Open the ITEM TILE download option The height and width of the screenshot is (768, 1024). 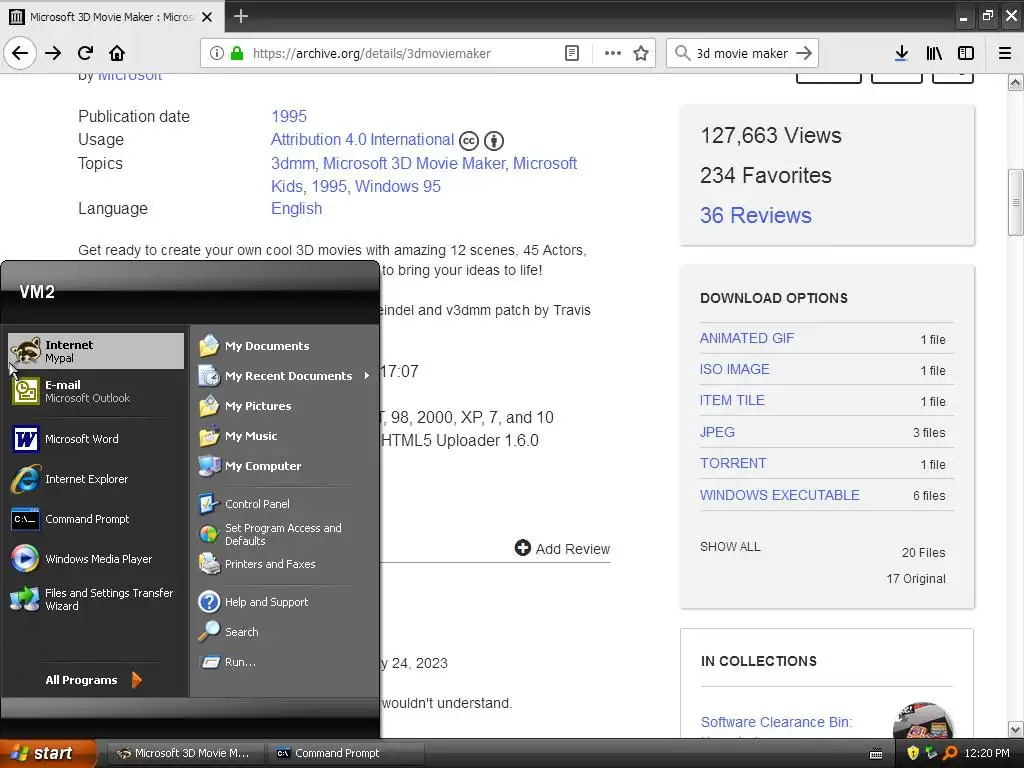tap(732, 400)
